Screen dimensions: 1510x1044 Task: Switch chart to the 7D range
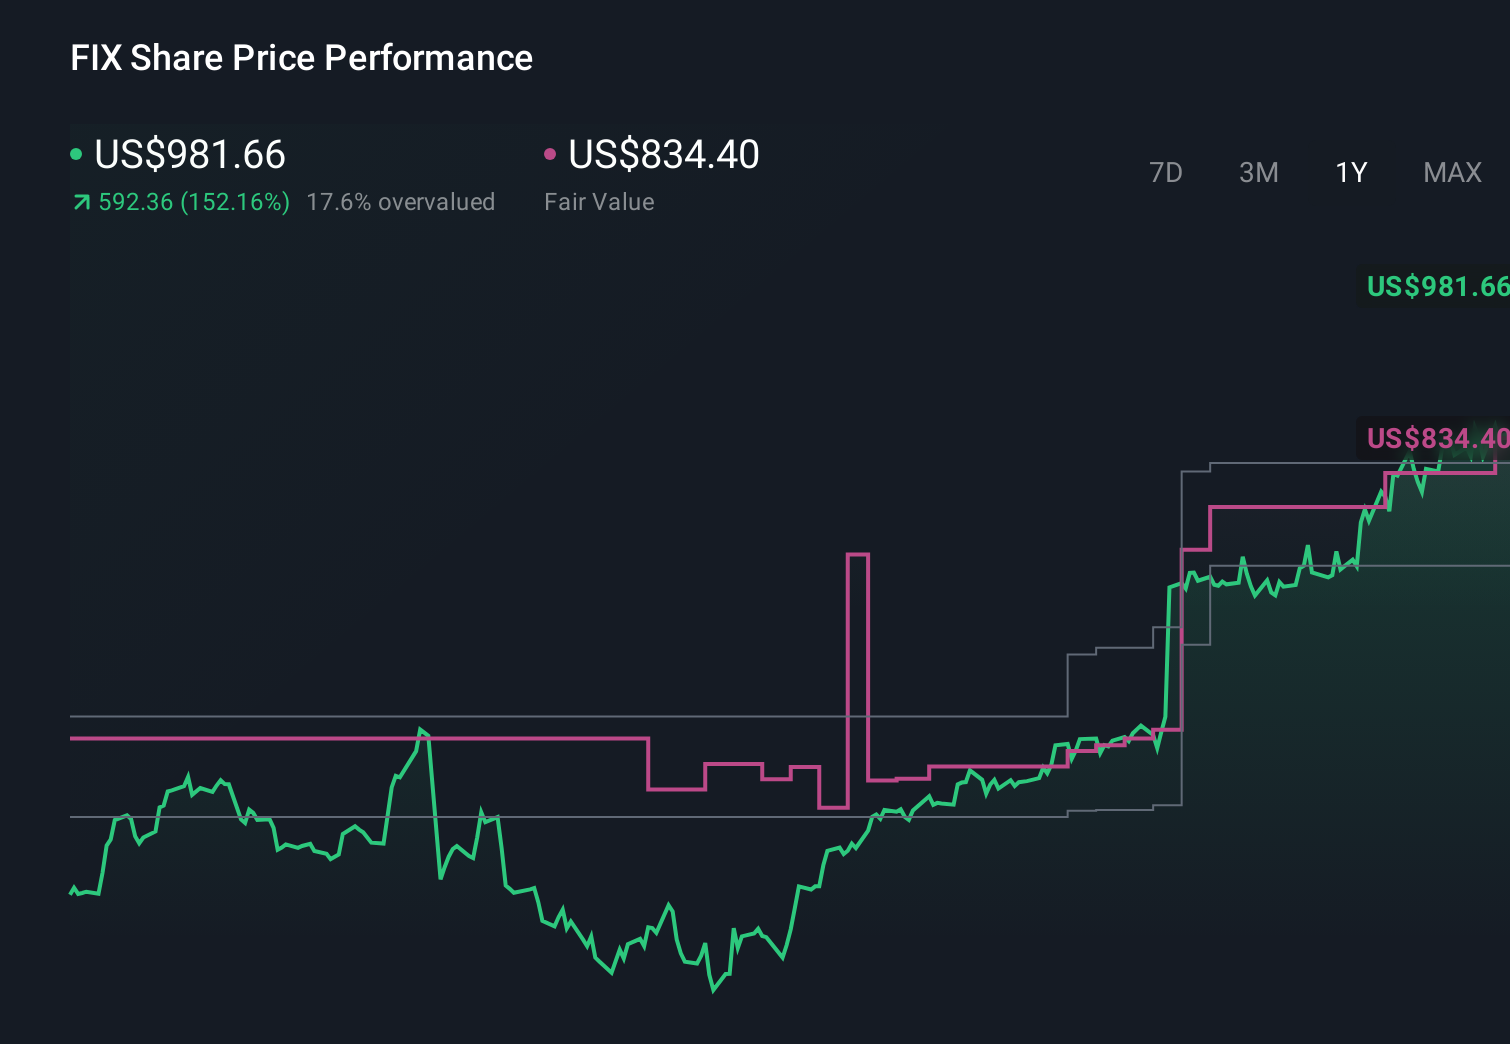pos(1165,173)
